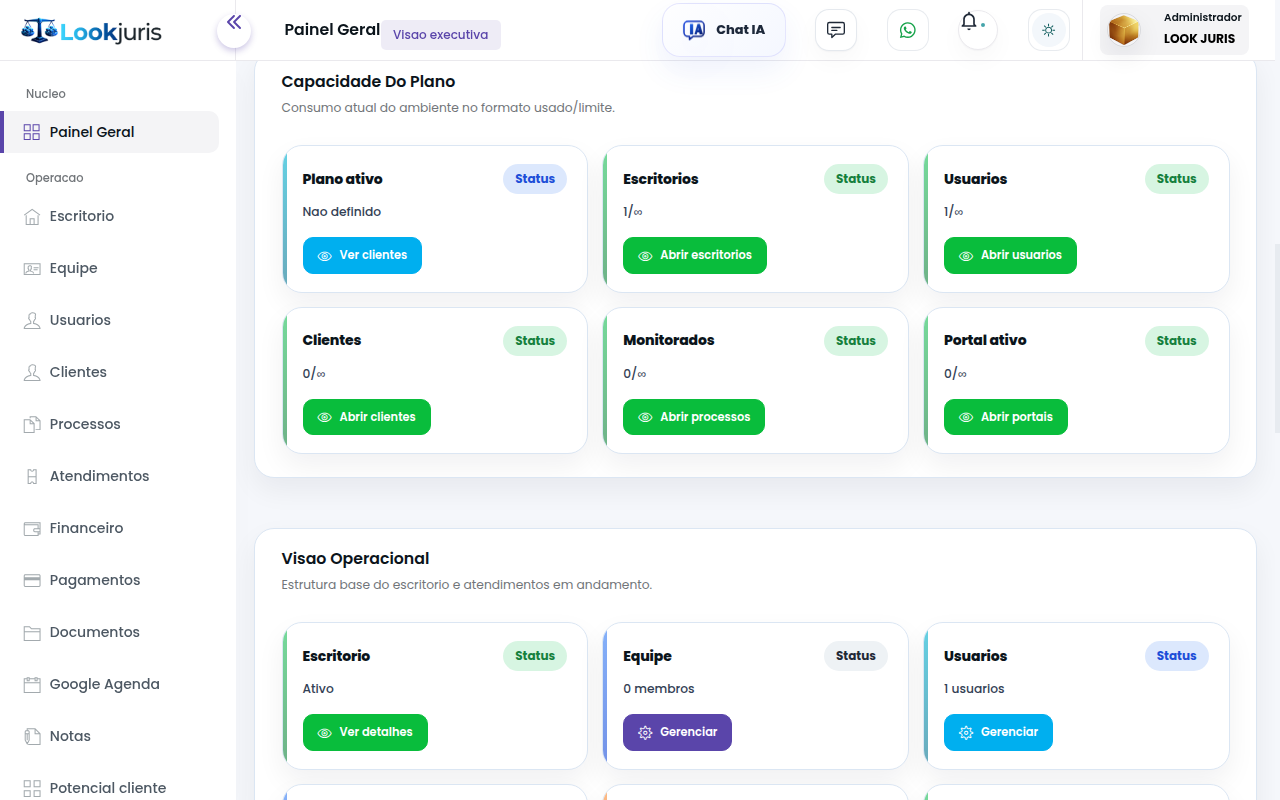This screenshot has width=1280, height=800.
Task: Toggle light/dark theme sun icon
Action: pos(1048,30)
